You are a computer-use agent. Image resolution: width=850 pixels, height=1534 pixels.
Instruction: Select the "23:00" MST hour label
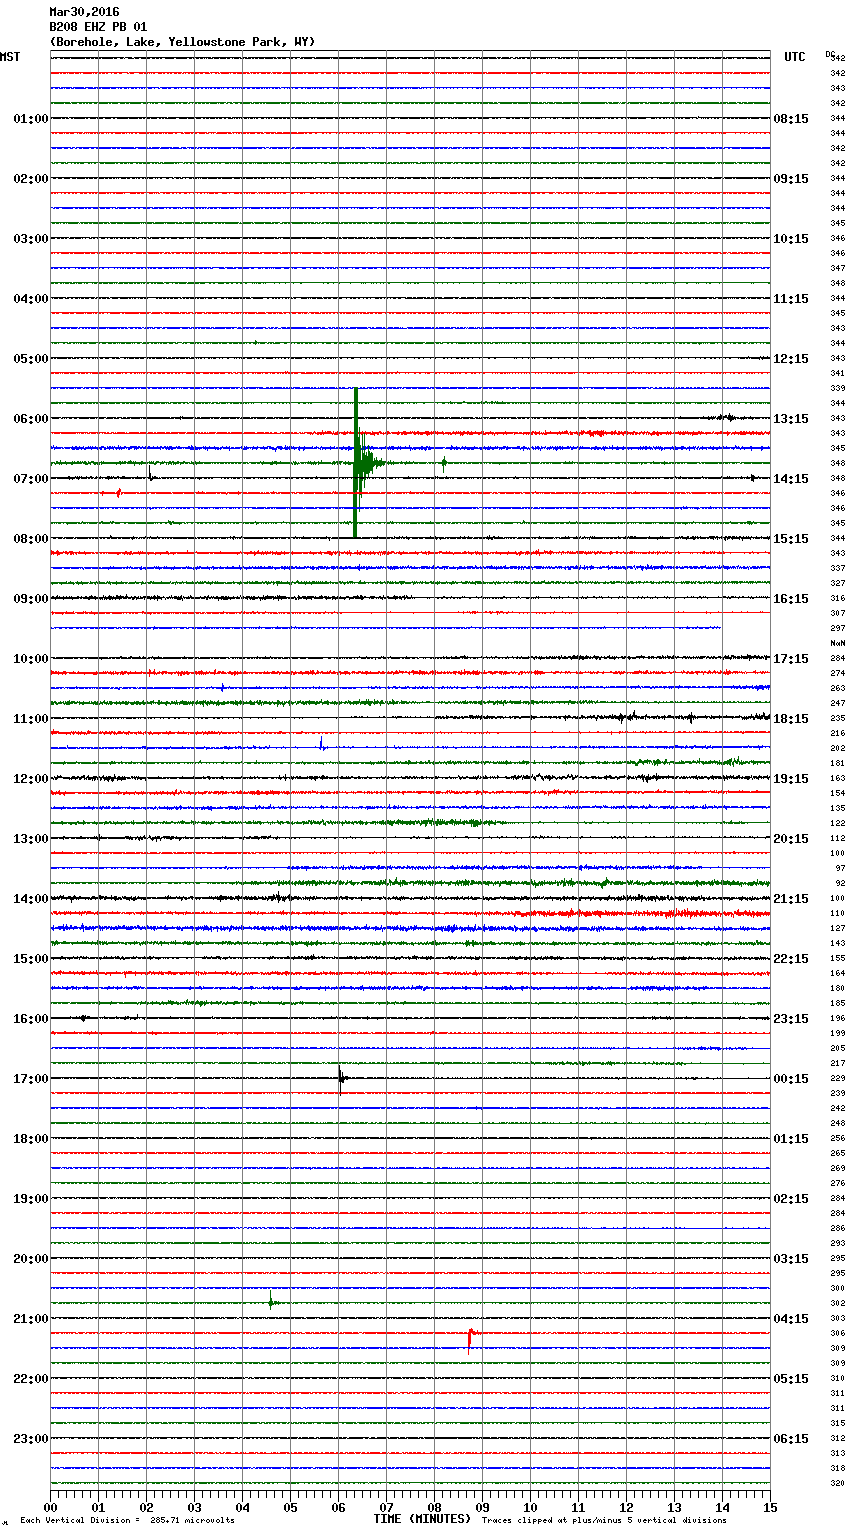coord(31,1439)
